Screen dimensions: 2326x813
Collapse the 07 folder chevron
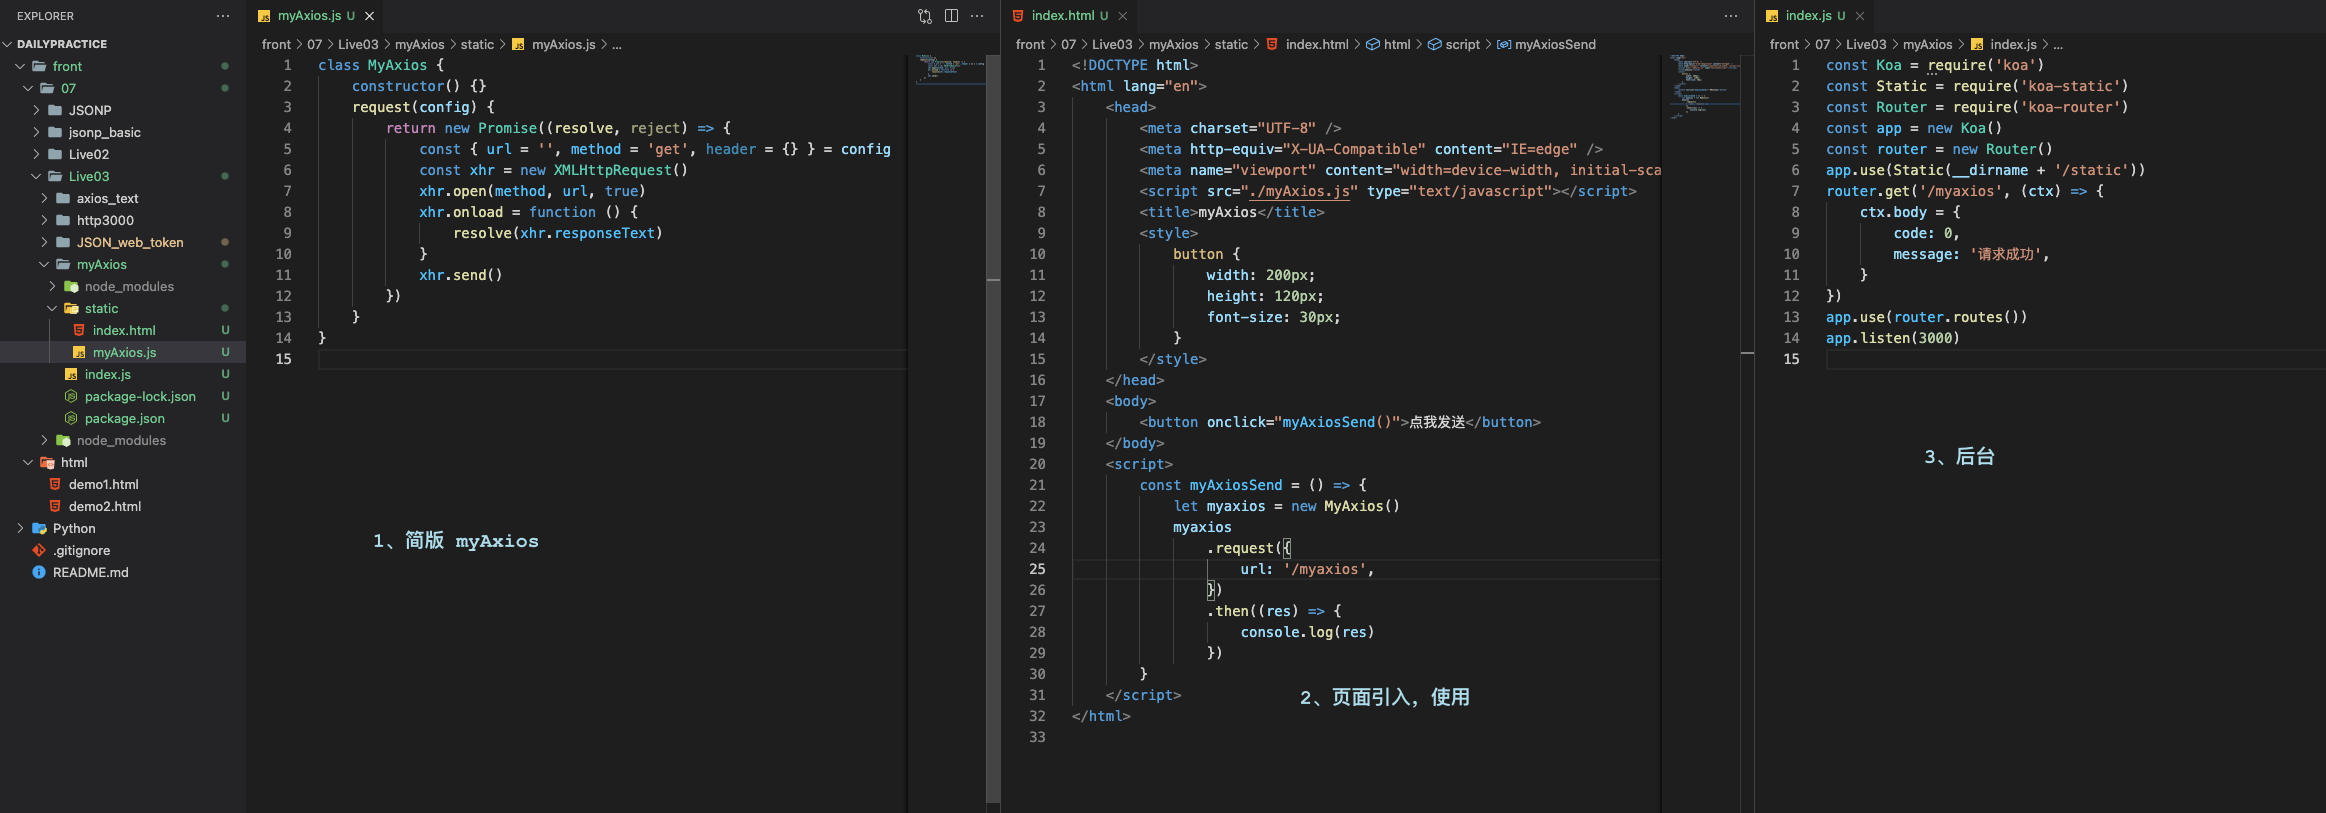28,88
